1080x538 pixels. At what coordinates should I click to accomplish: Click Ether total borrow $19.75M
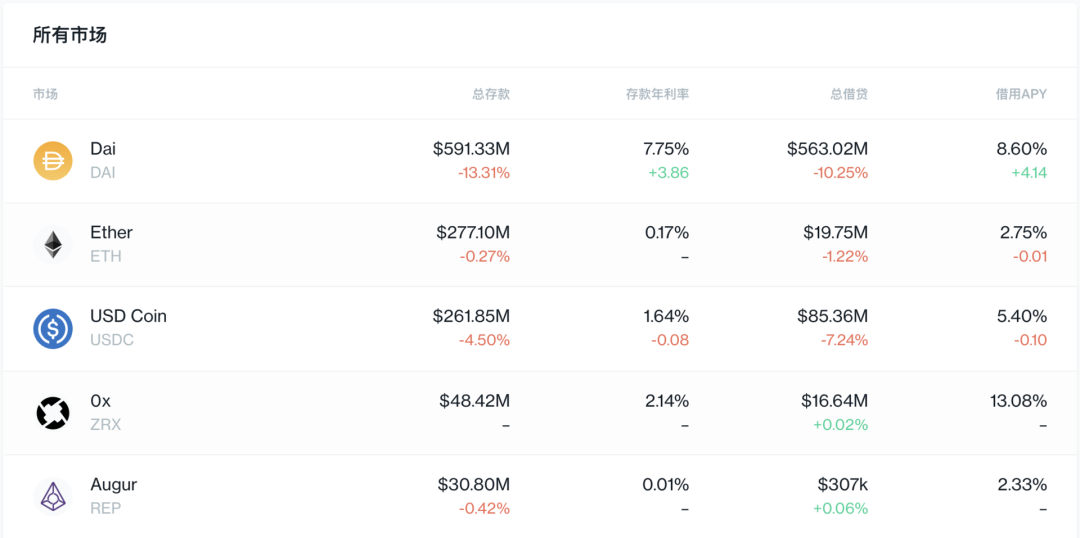tap(835, 232)
